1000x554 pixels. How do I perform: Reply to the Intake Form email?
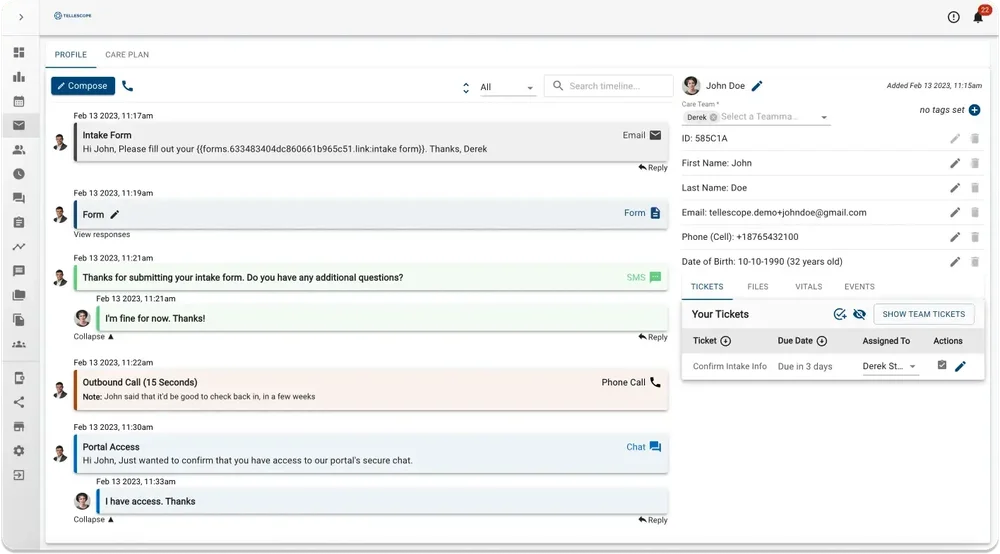[x=653, y=168]
